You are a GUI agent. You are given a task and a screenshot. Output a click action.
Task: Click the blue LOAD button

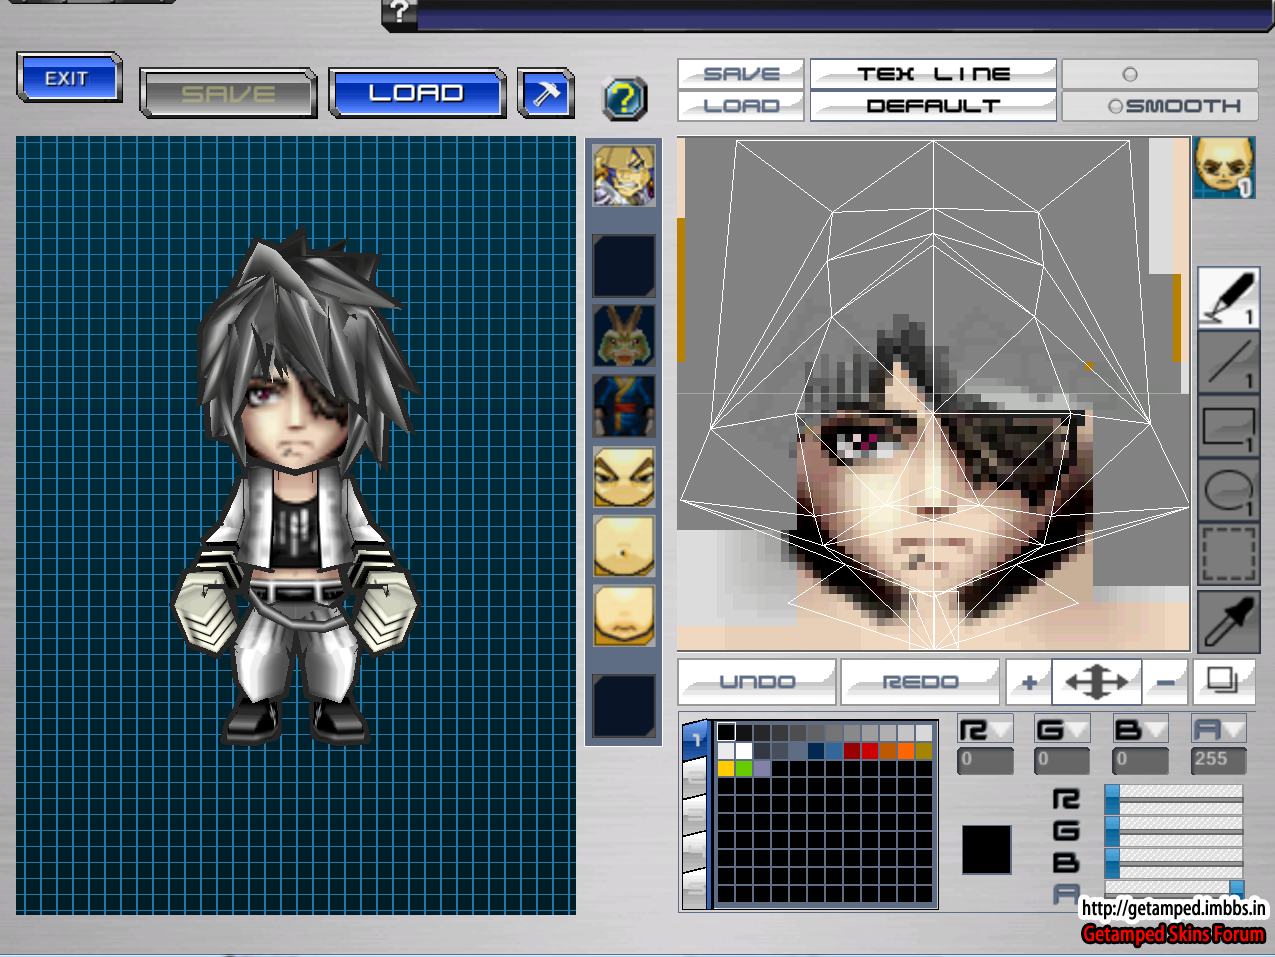[417, 93]
